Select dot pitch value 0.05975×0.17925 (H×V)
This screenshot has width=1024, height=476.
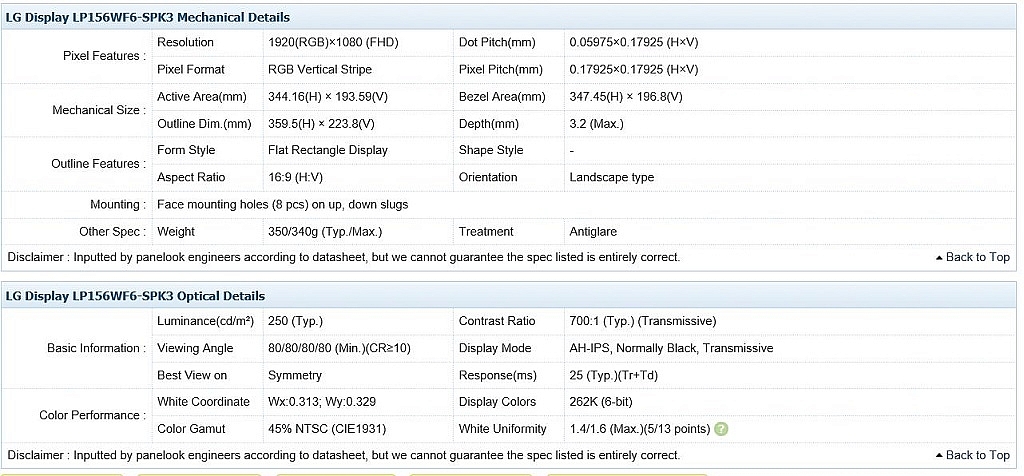click(x=633, y=42)
